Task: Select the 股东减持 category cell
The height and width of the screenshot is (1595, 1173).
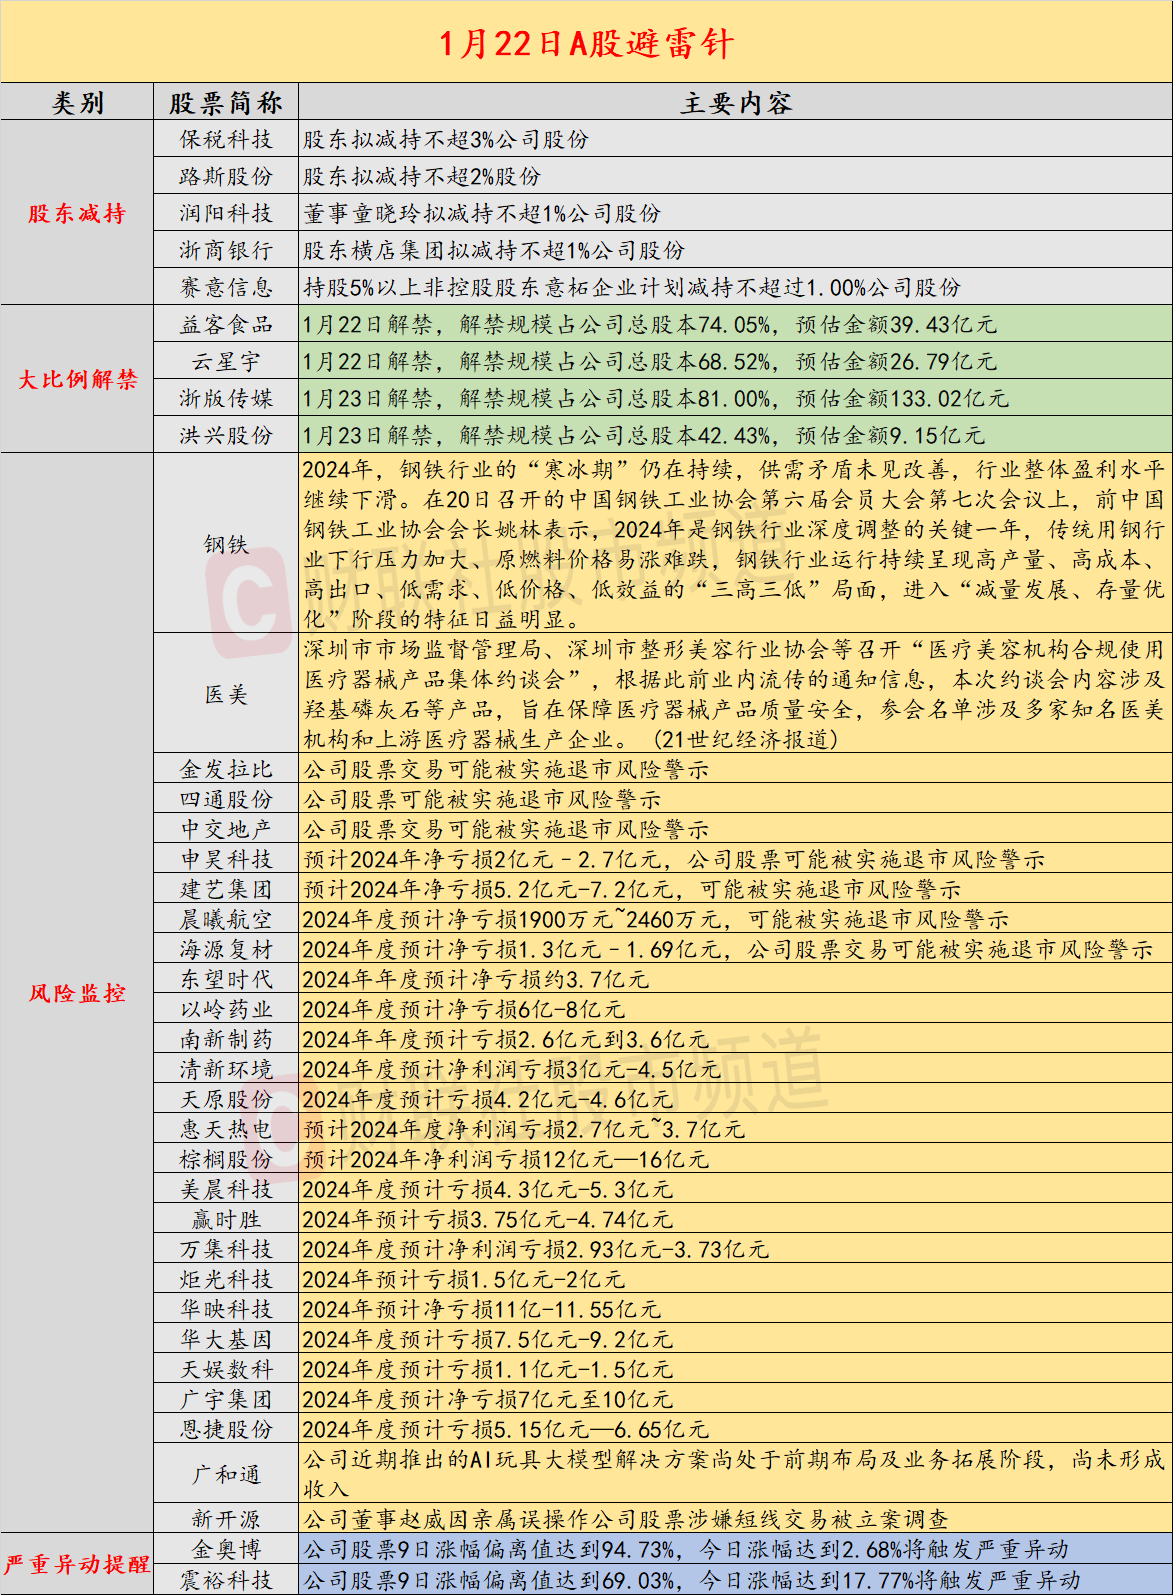Action: pyautogui.click(x=77, y=213)
